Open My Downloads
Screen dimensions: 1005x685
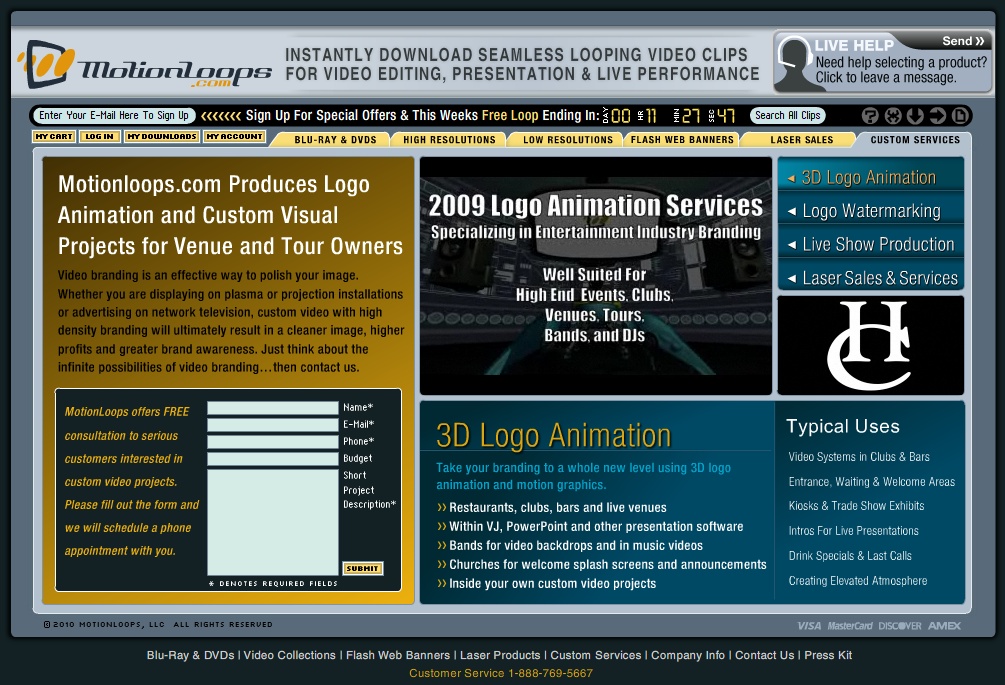point(162,136)
